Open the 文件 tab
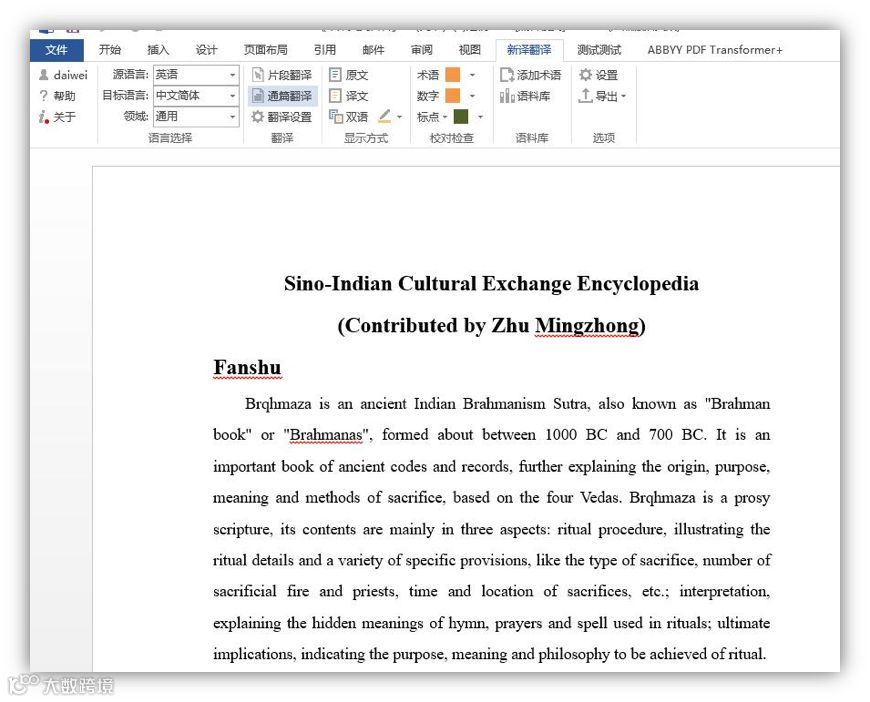This screenshot has width=870, height=702. [x=57, y=50]
